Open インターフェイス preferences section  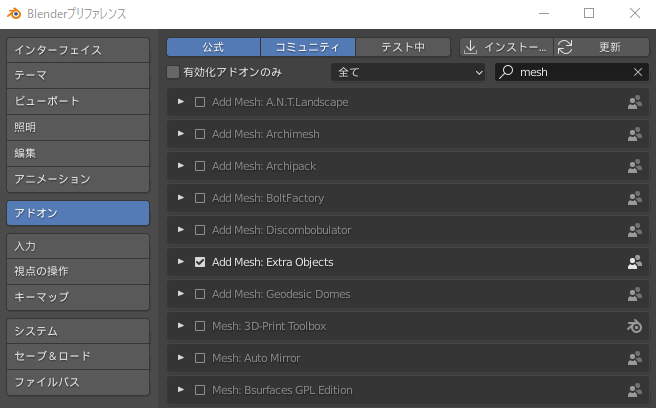coord(78,50)
